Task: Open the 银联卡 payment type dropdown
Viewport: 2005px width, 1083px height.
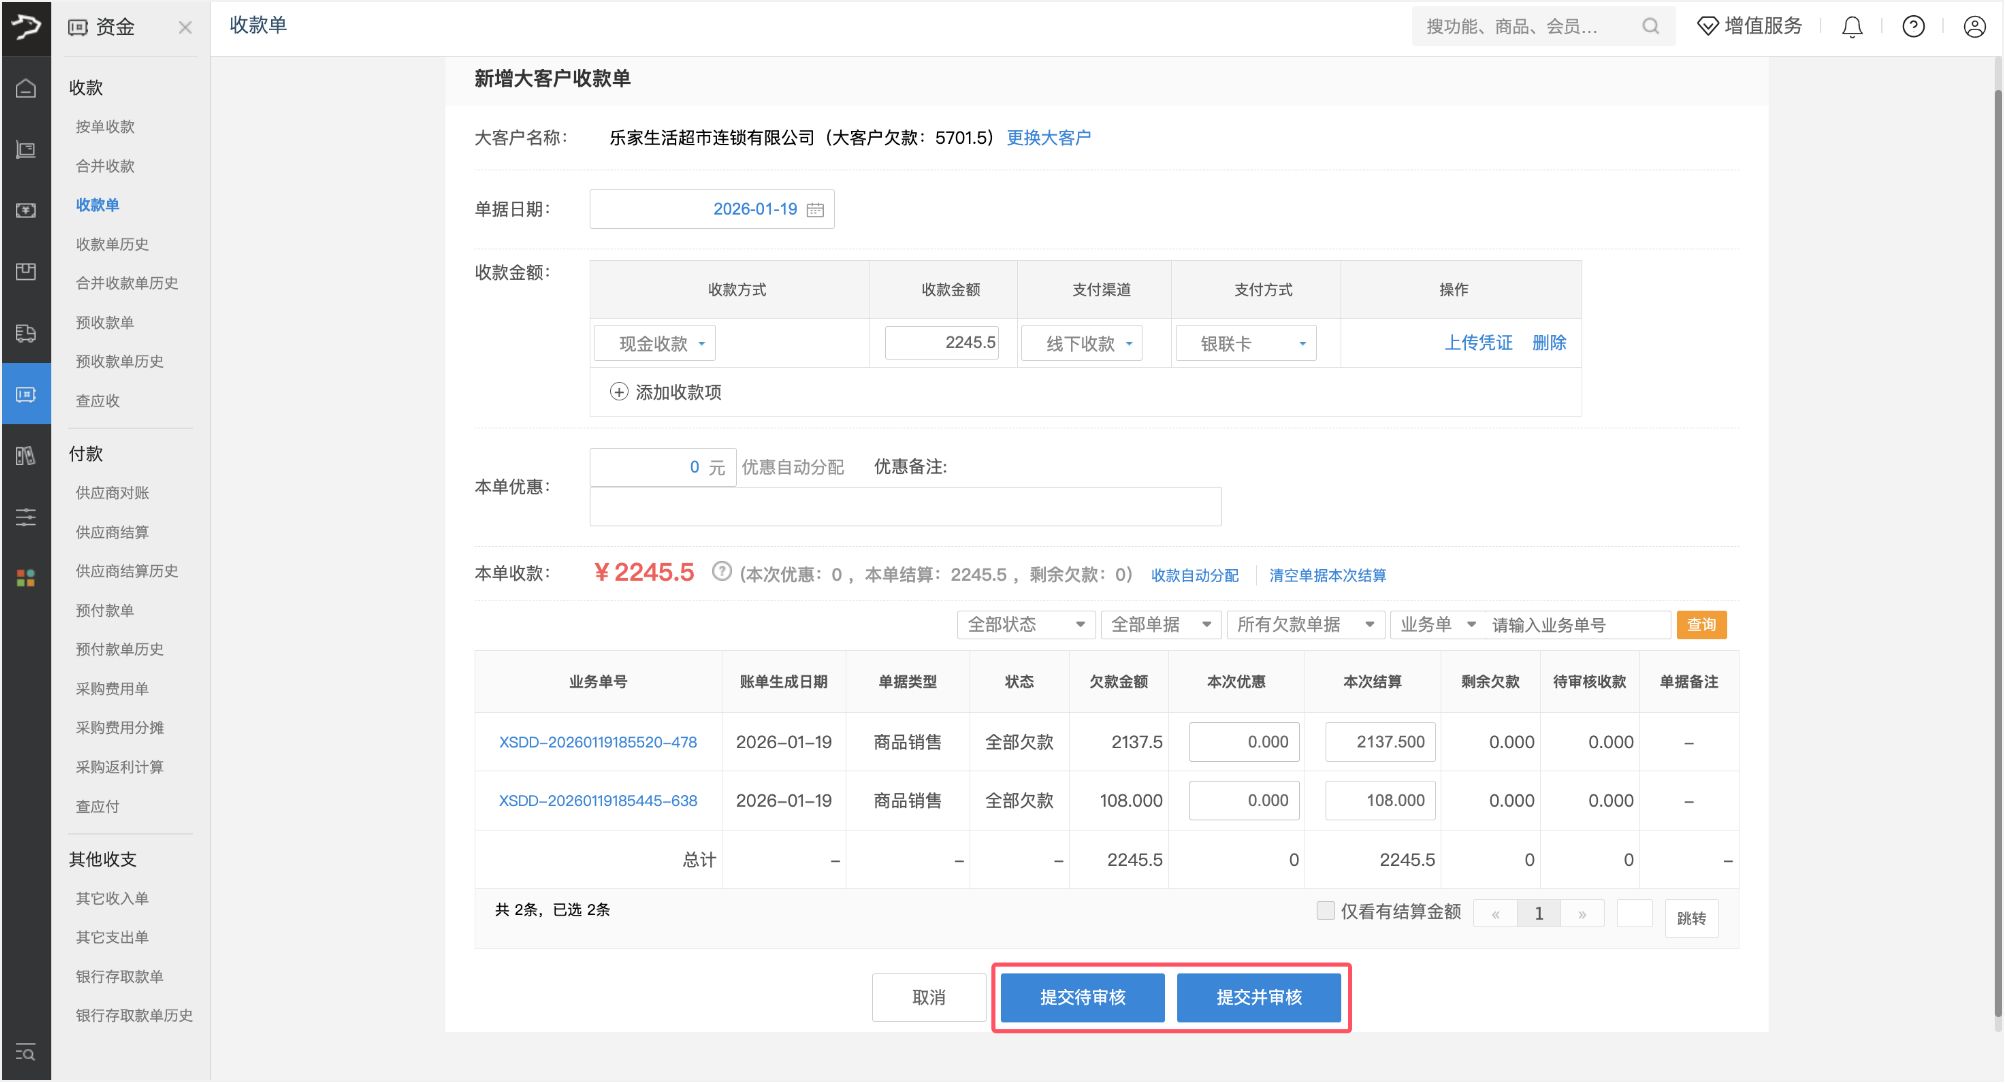Action: [1248, 344]
